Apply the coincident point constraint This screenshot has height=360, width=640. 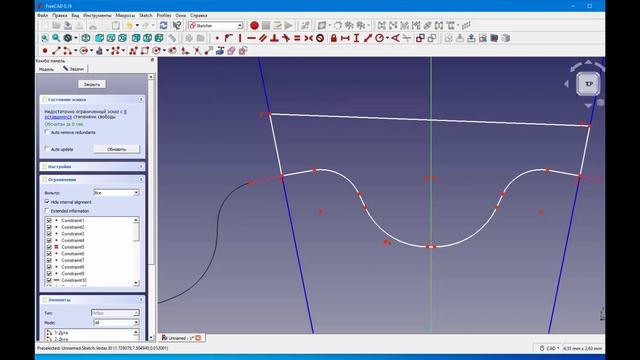click(x=217, y=38)
